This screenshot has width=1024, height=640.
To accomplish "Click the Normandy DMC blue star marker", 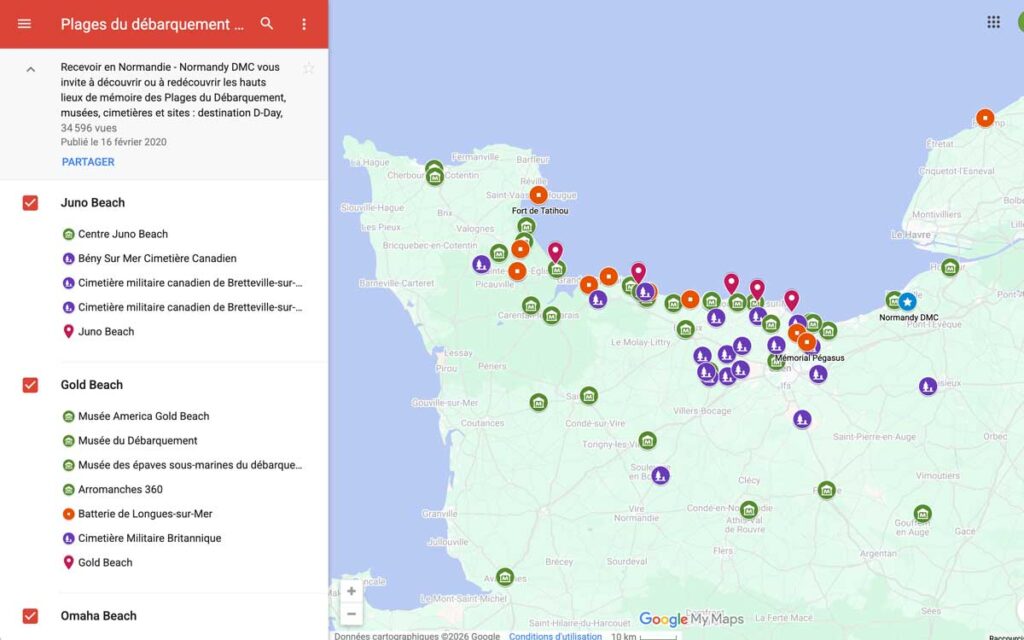I will (907, 301).
